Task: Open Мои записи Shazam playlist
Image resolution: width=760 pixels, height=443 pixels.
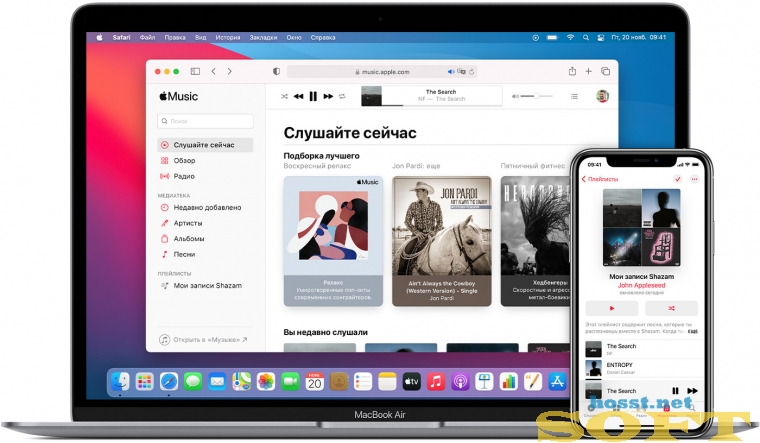Action: click(205, 285)
